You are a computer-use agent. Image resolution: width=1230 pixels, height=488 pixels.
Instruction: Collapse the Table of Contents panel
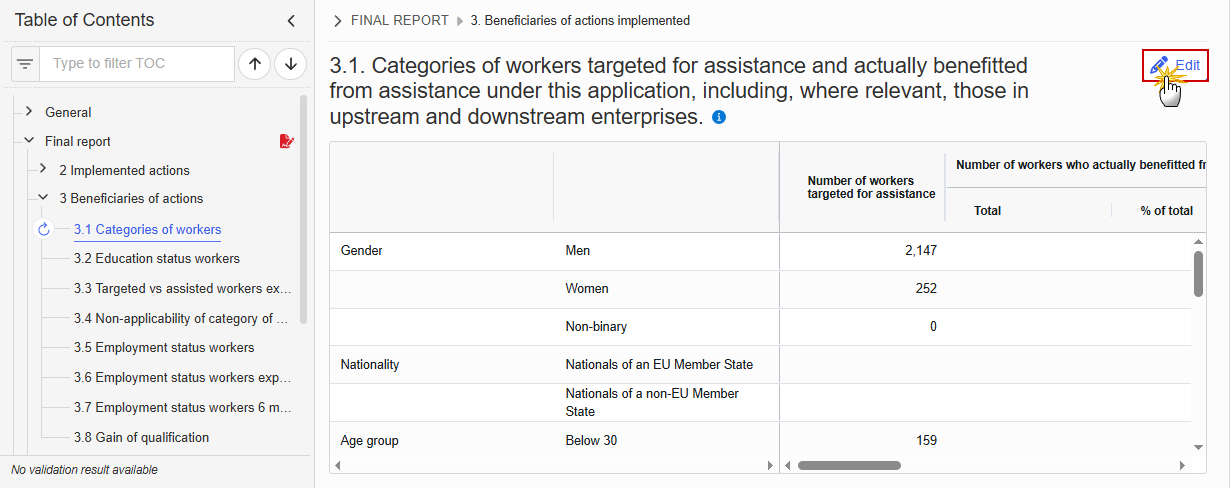[x=291, y=20]
